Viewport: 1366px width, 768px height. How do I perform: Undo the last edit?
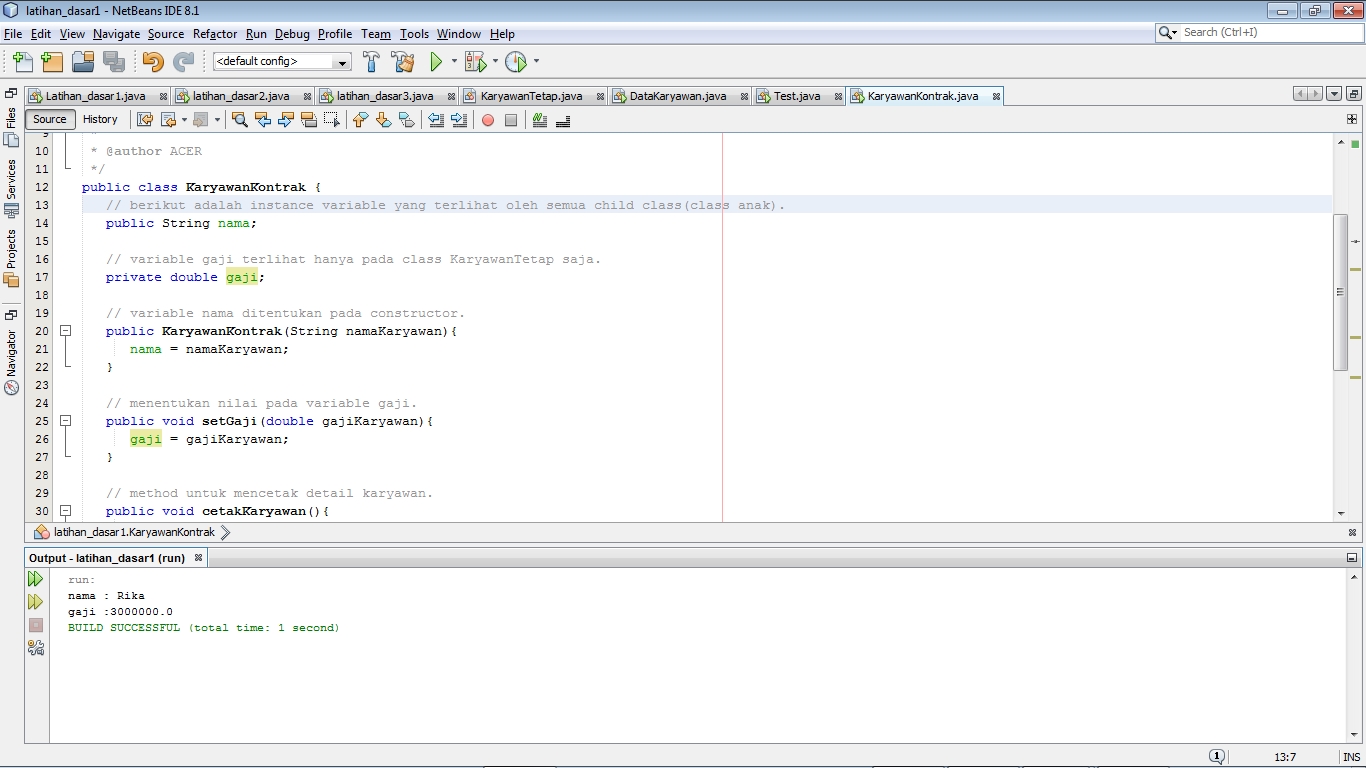click(152, 61)
